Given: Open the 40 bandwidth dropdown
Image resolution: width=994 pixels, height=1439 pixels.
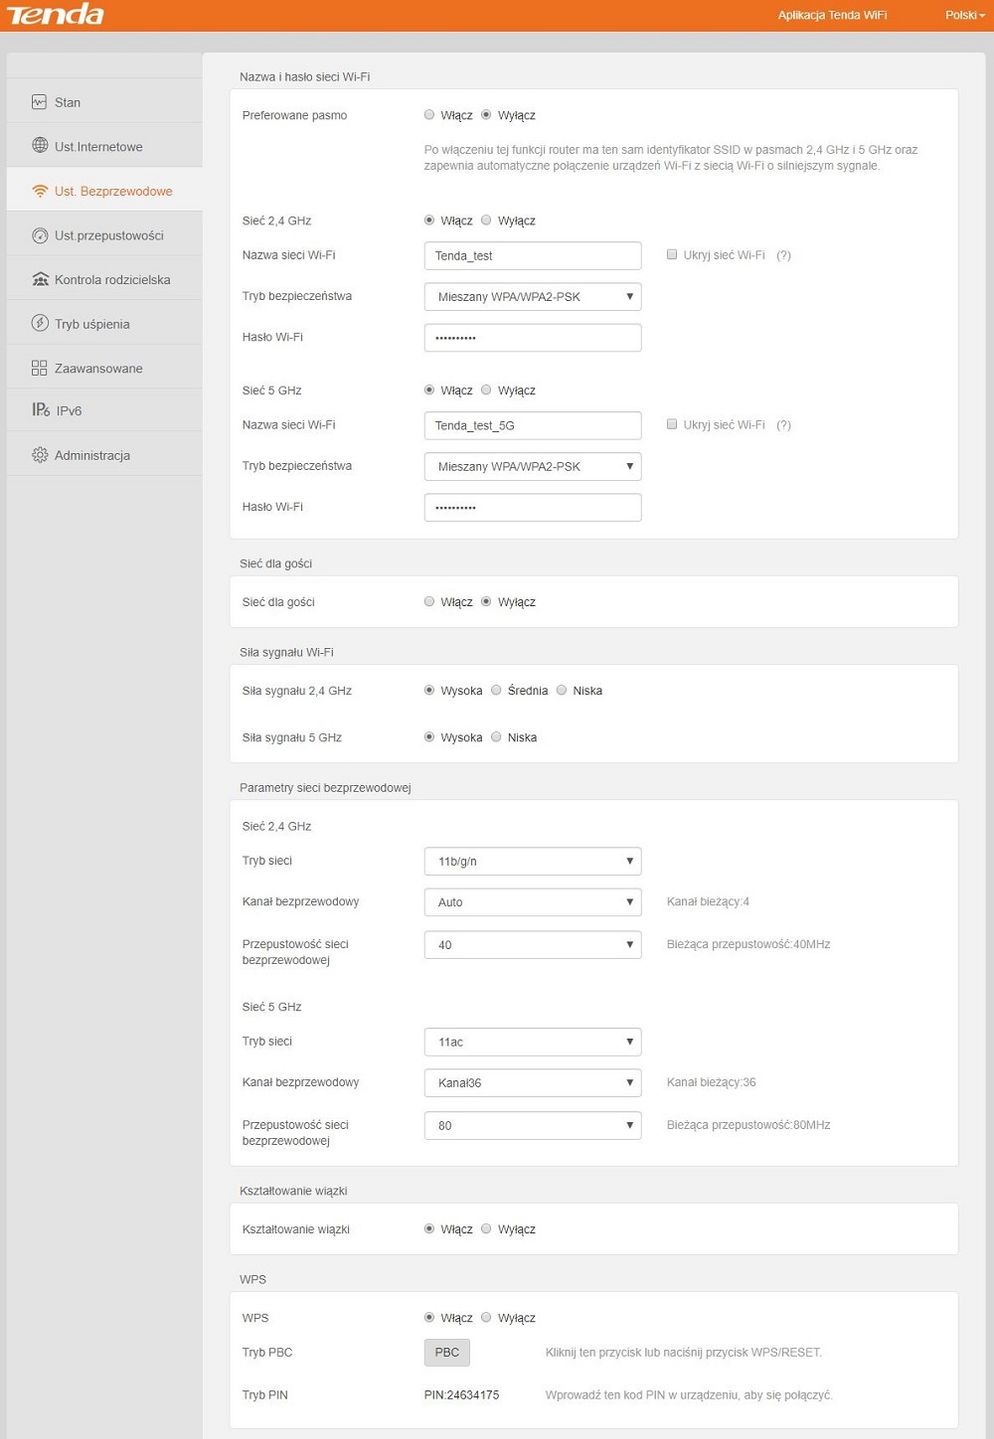Looking at the screenshot, I should pyautogui.click(x=533, y=945).
